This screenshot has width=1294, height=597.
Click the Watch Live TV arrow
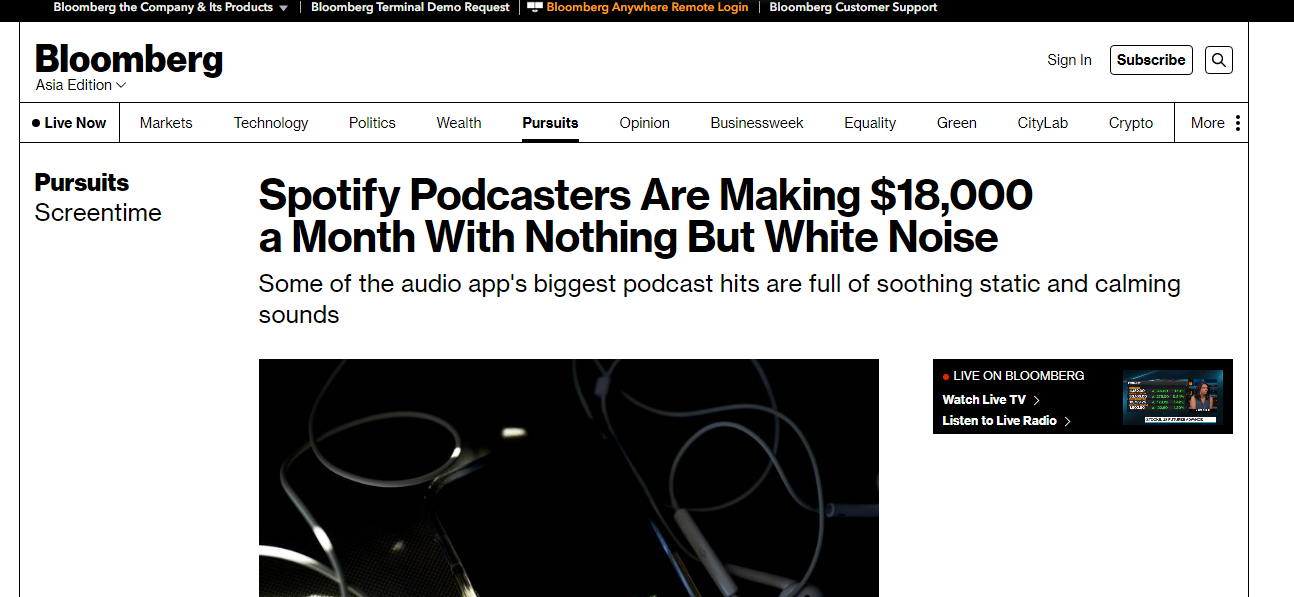tap(1037, 400)
